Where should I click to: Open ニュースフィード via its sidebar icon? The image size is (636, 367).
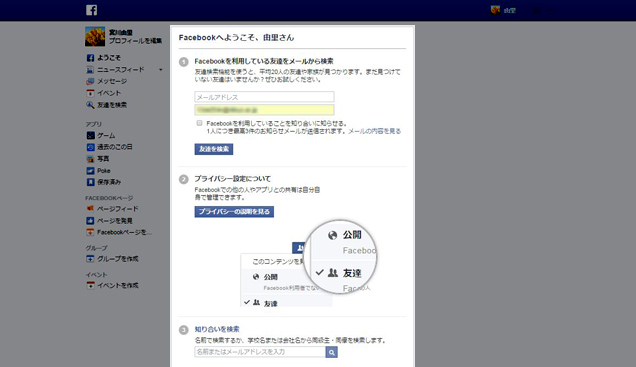[90, 70]
